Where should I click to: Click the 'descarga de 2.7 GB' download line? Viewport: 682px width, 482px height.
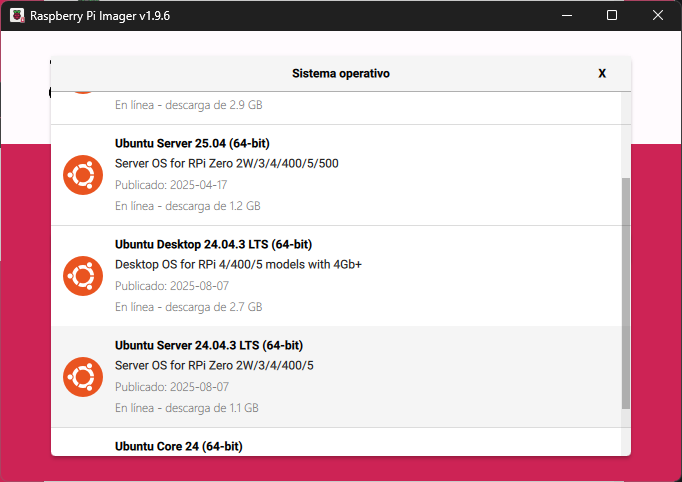(x=188, y=307)
